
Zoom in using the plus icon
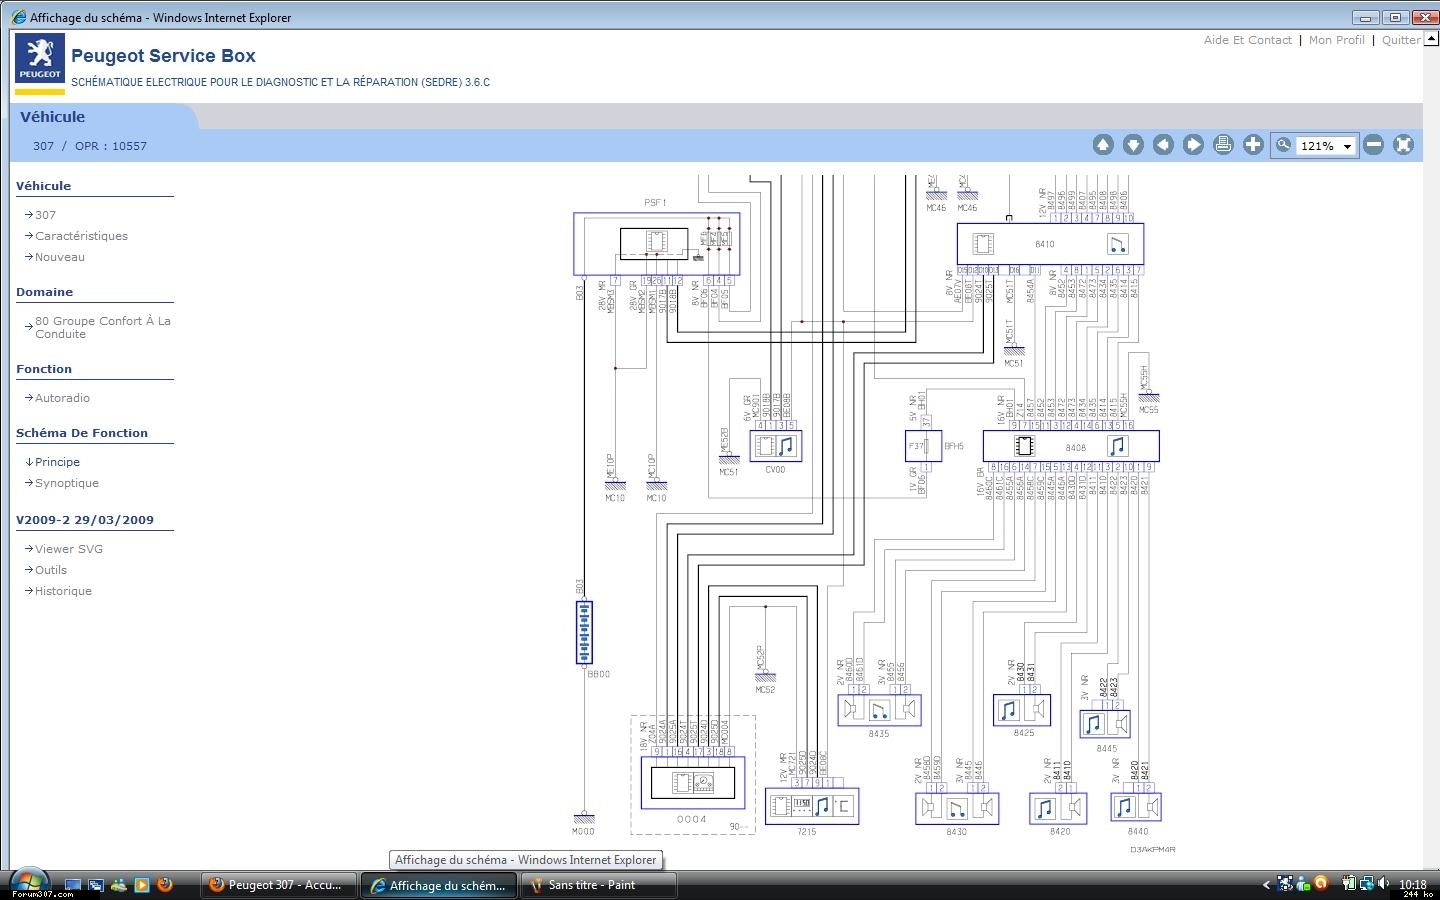coord(1253,145)
